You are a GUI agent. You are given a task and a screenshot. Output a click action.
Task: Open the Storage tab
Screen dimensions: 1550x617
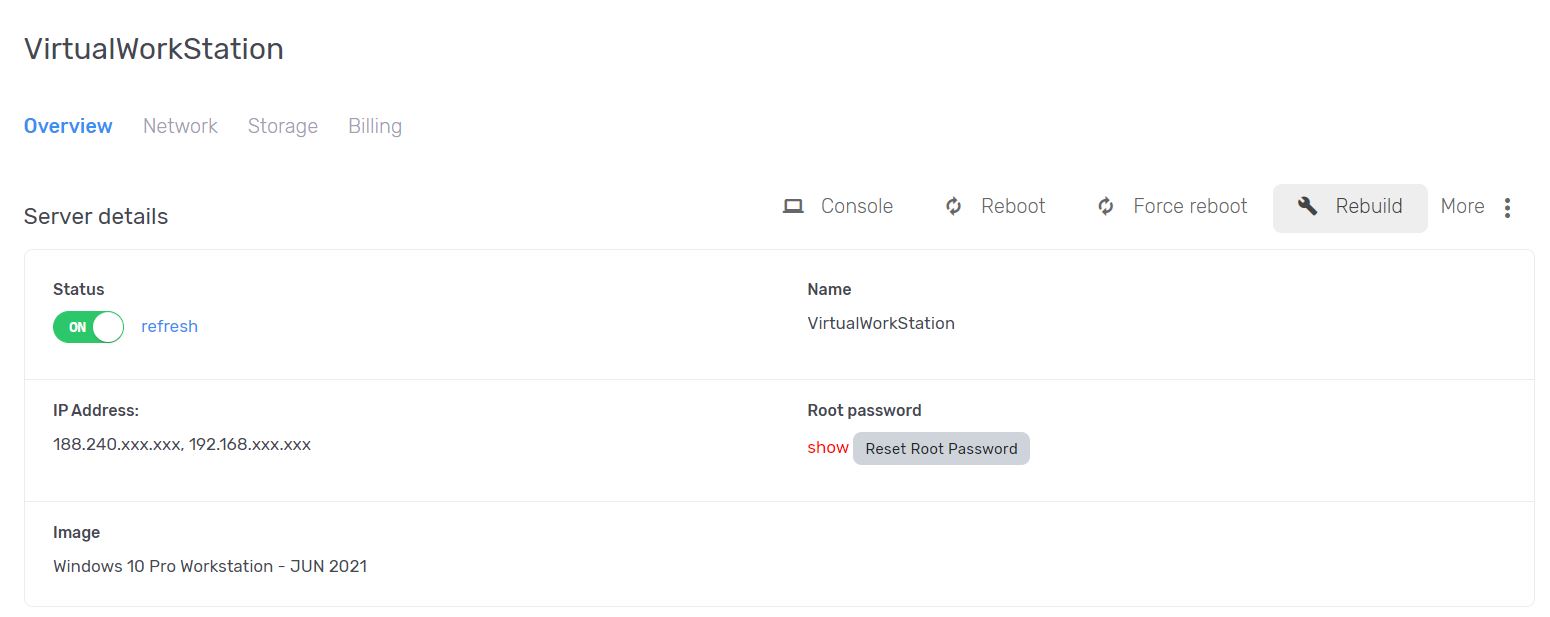click(283, 126)
